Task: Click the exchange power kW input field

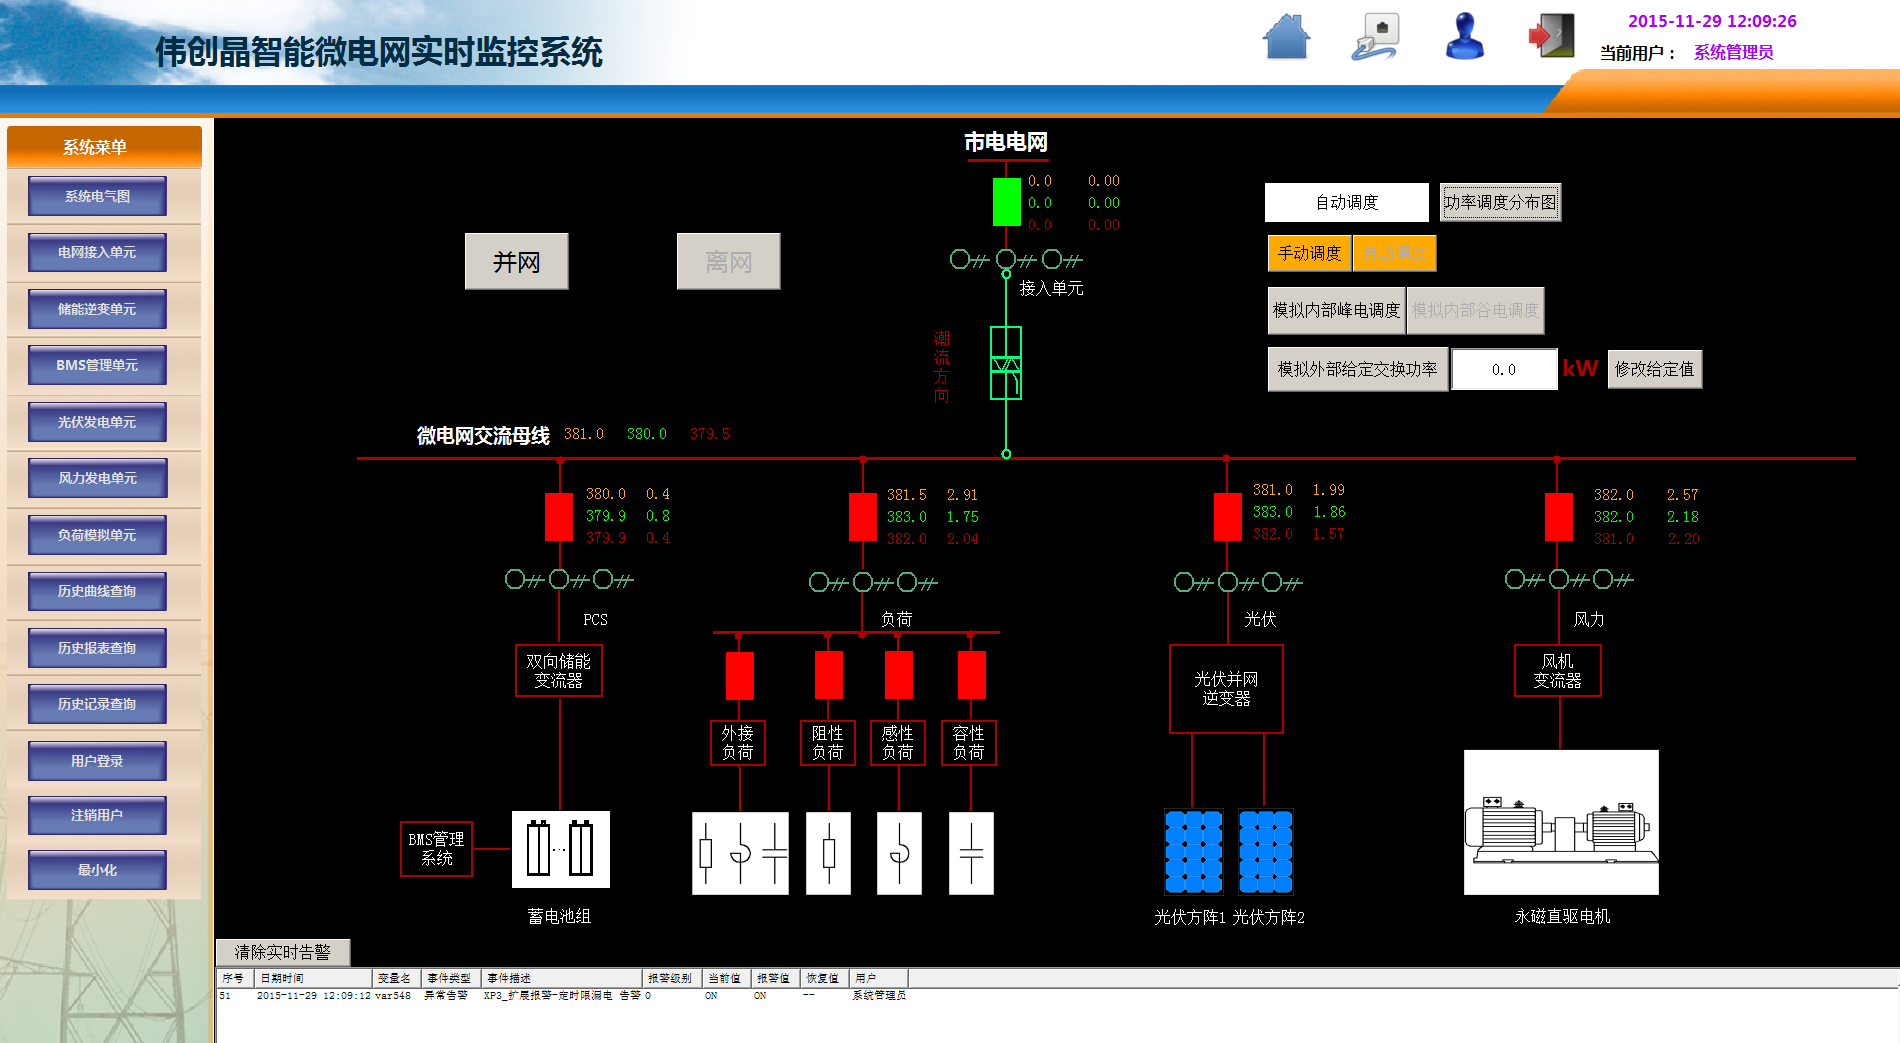Action: click(x=1503, y=369)
